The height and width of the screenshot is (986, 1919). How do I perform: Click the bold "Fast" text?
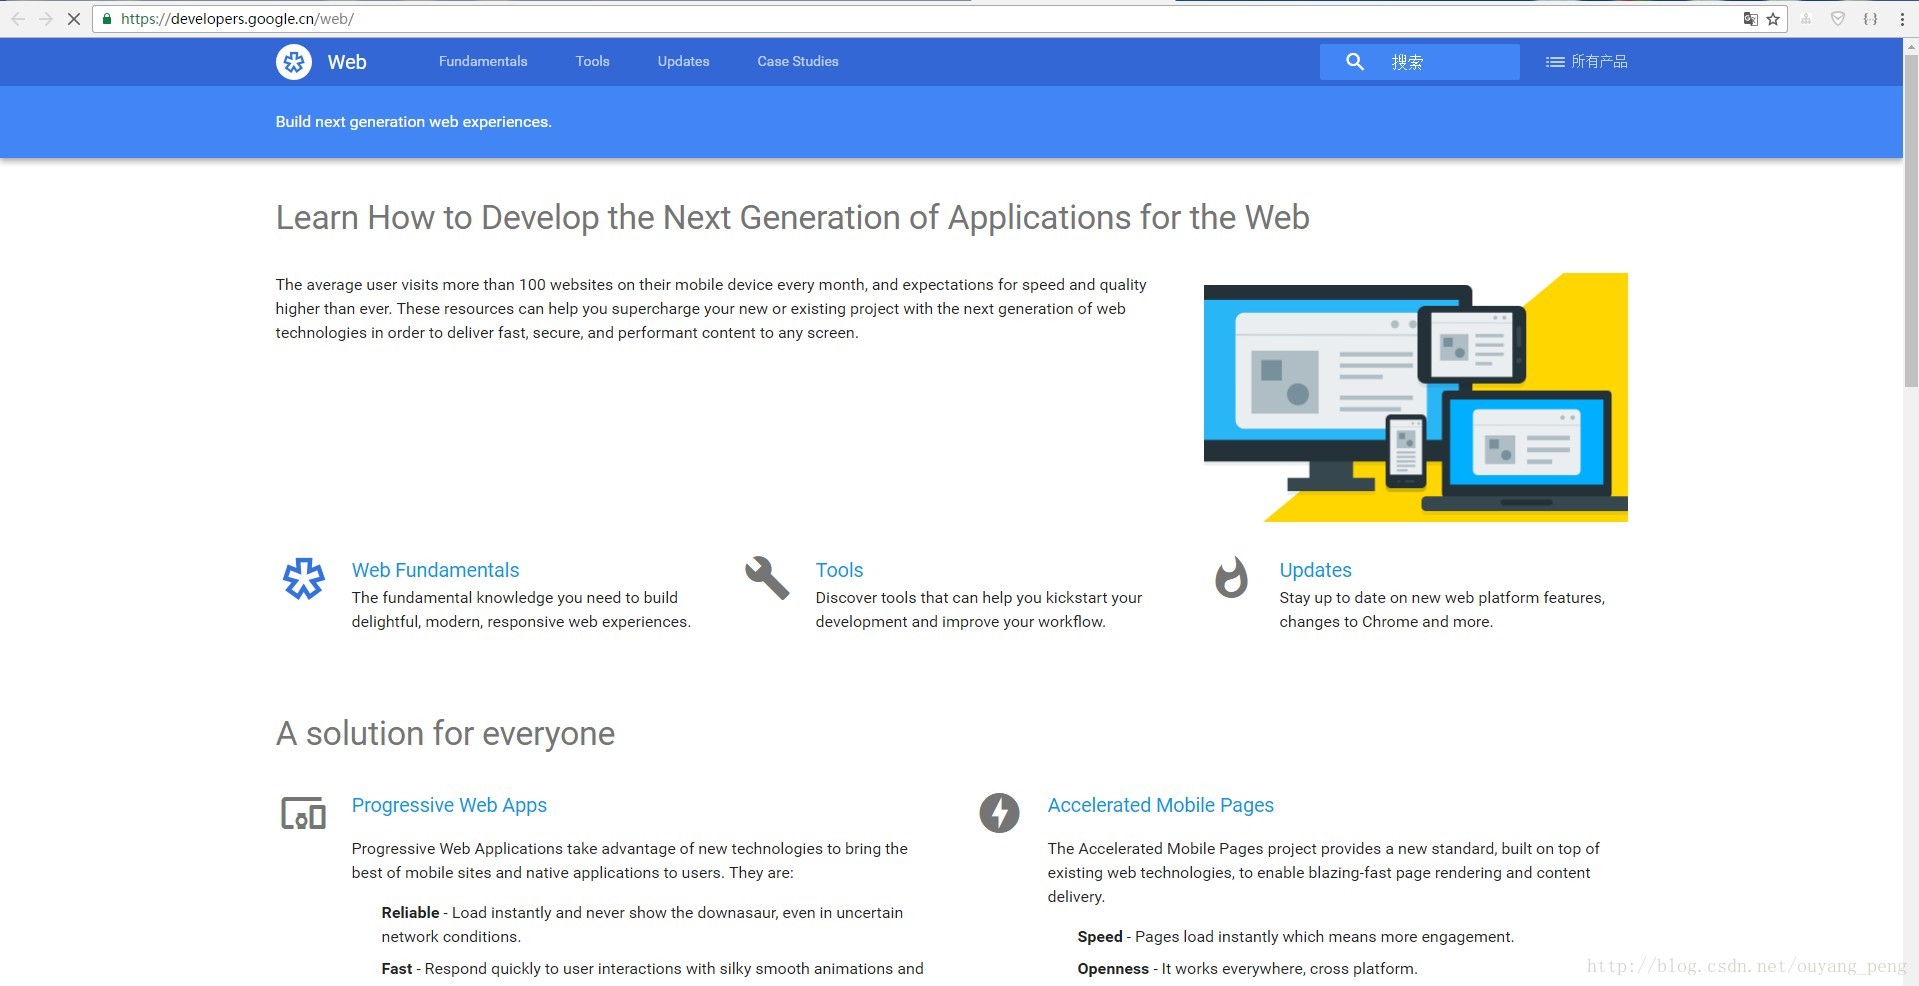pyautogui.click(x=397, y=968)
